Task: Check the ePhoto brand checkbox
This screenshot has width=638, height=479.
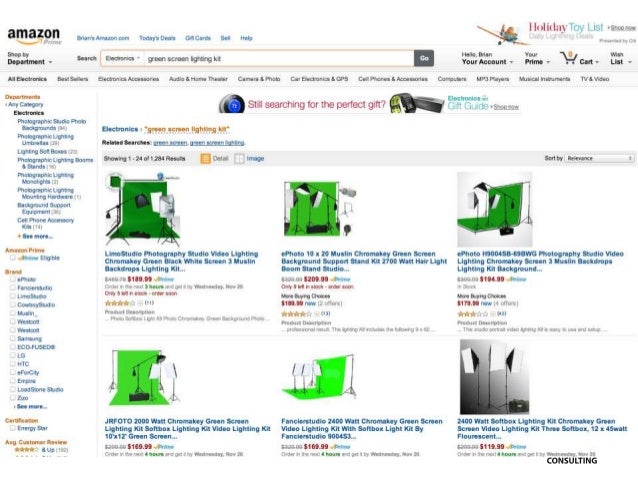Action: pos(13,280)
